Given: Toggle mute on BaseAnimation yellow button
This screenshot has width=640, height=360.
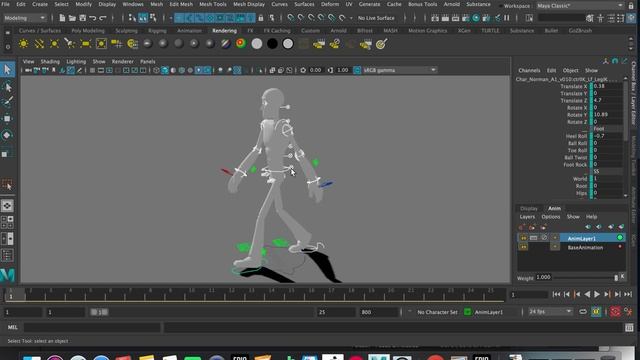Looking at the screenshot, I should tap(523, 247).
